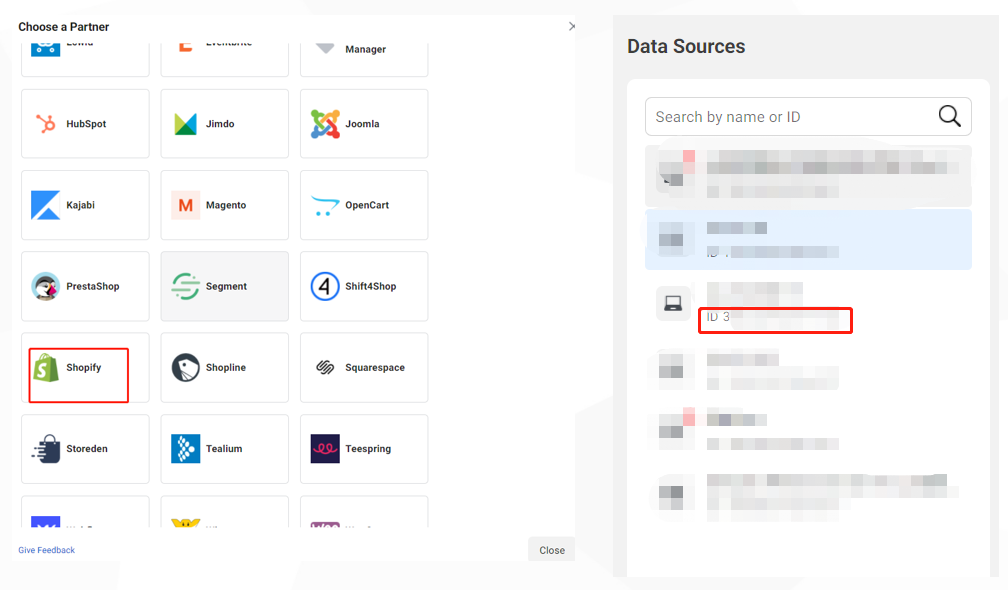Click the OpenCart label text
The height and width of the screenshot is (590, 1008).
(x=367, y=205)
